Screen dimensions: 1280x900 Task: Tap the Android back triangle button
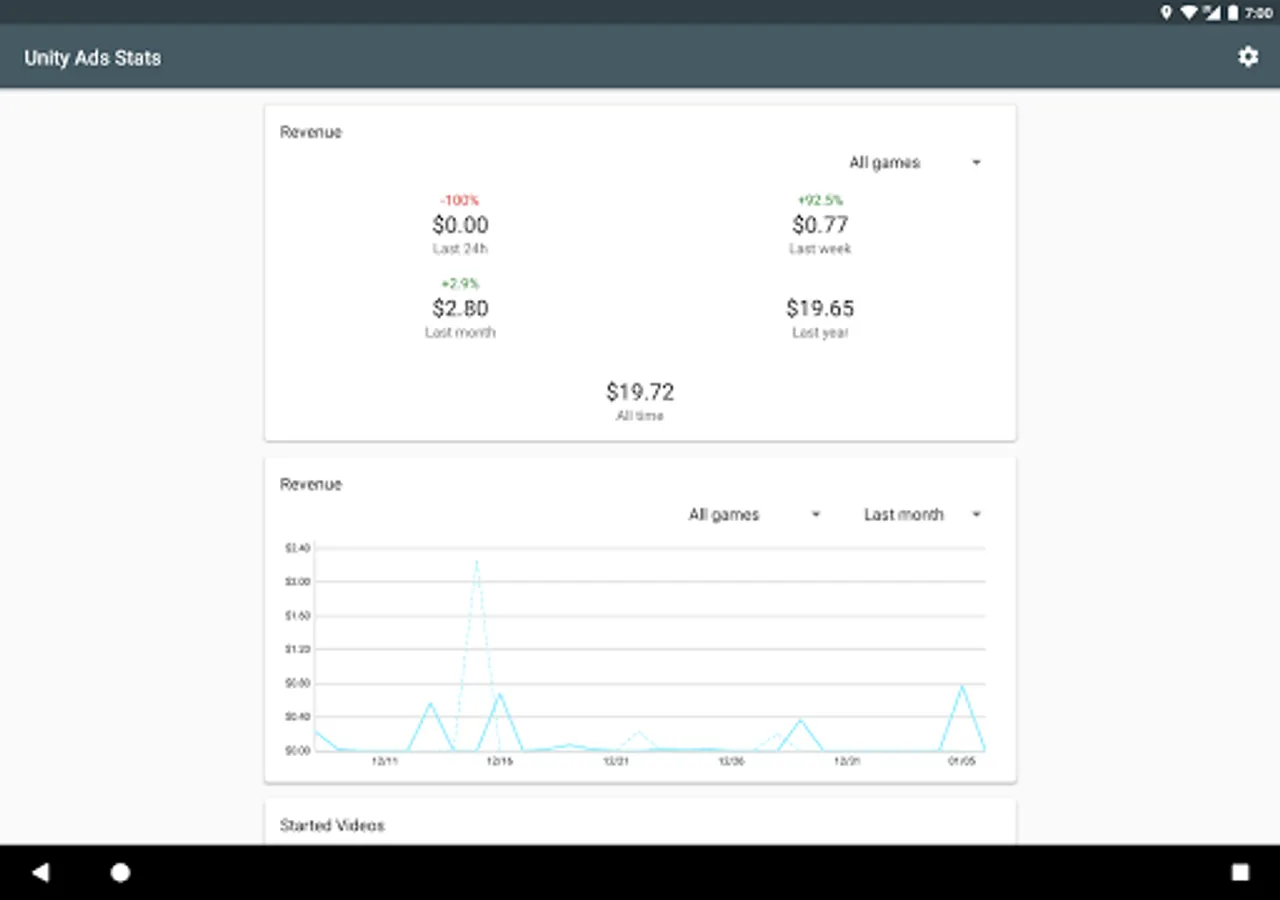tap(40, 872)
